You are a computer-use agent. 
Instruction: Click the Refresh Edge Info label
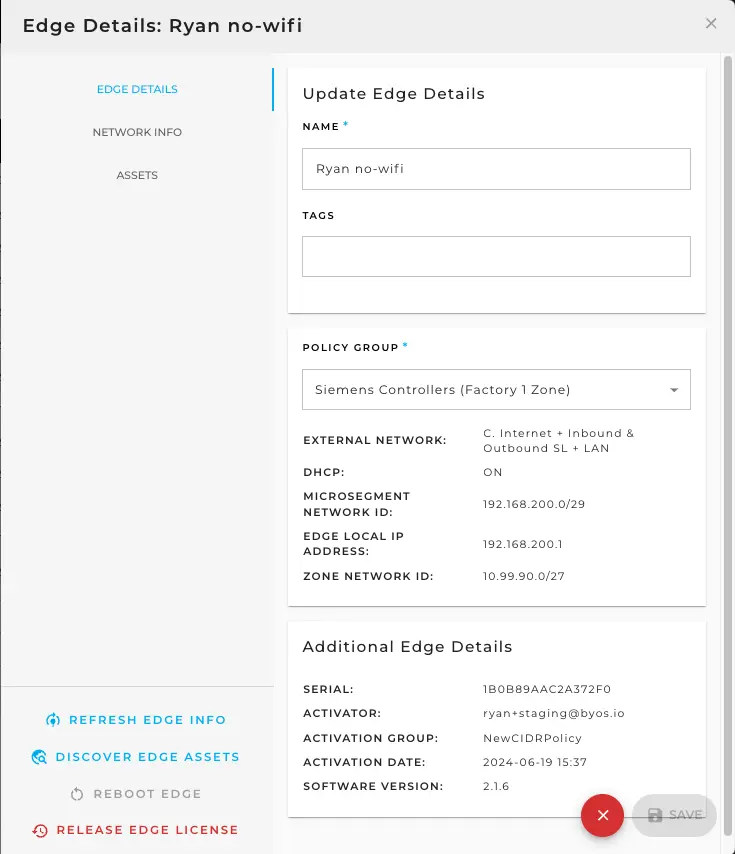[x=147, y=720]
